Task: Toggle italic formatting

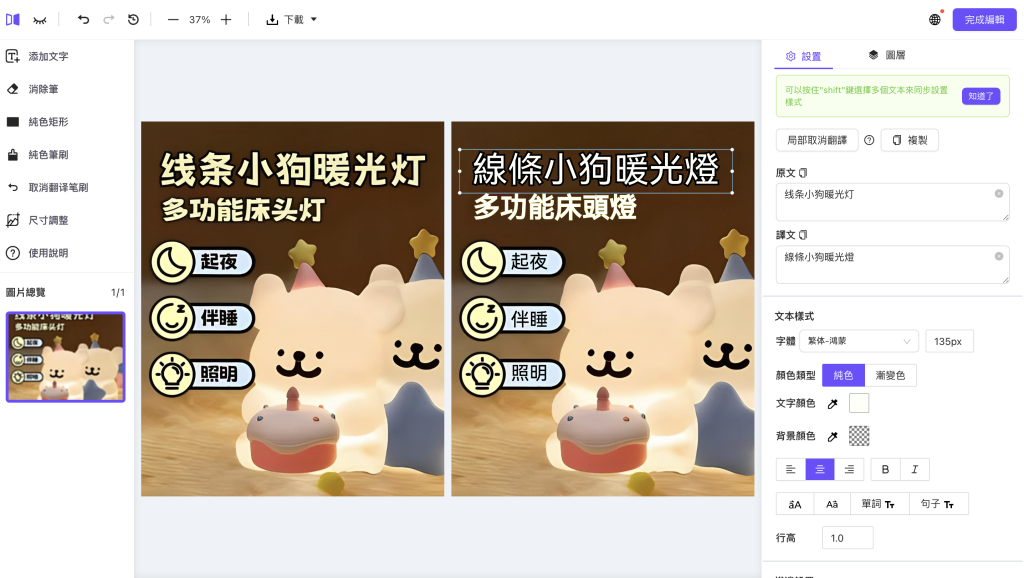Action: point(914,469)
